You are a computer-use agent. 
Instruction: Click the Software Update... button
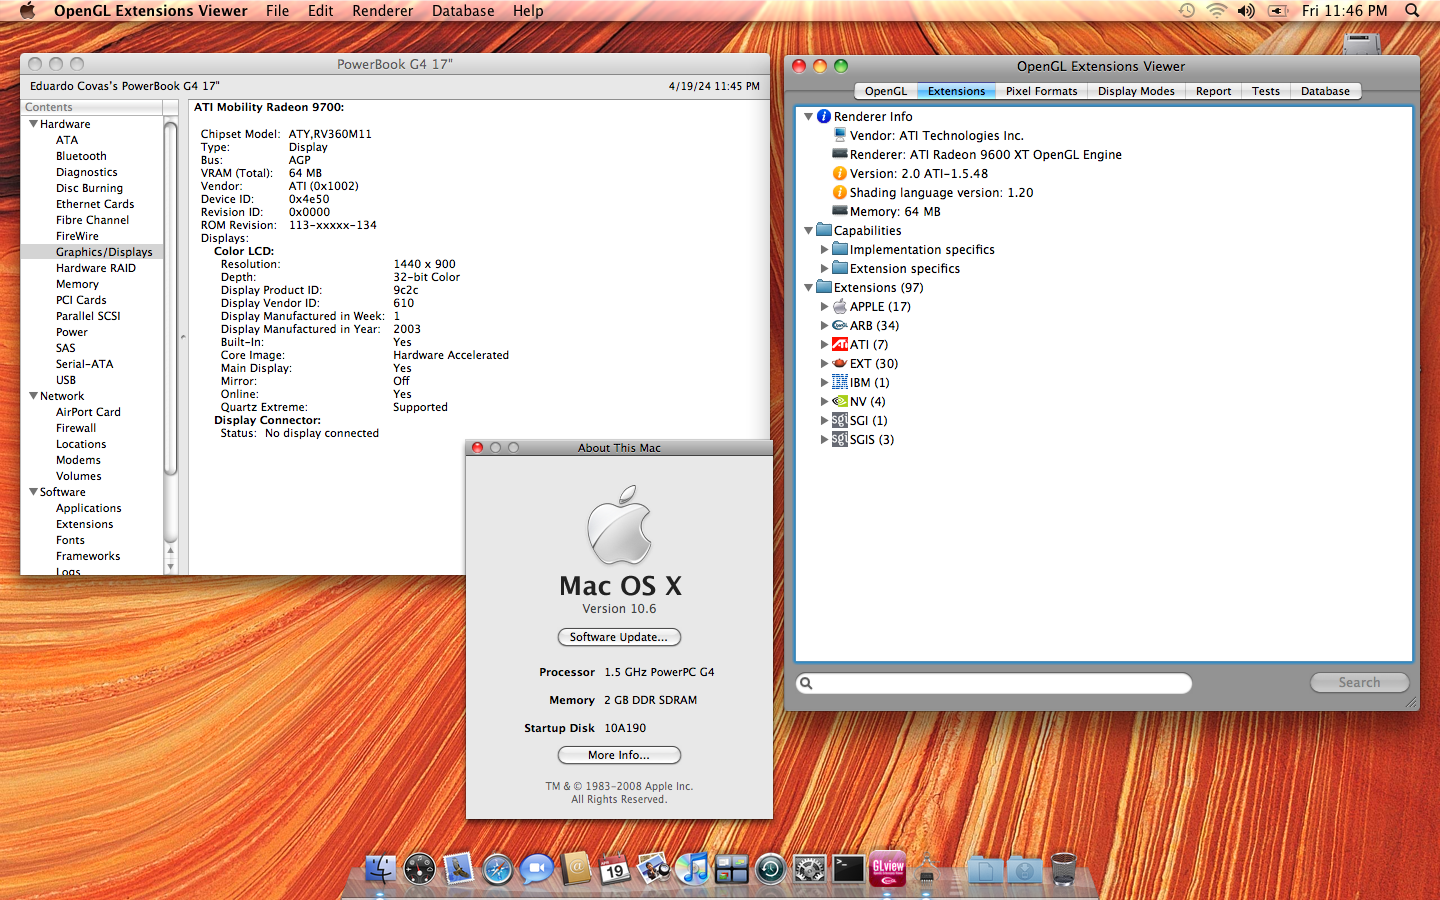(x=619, y=637)
